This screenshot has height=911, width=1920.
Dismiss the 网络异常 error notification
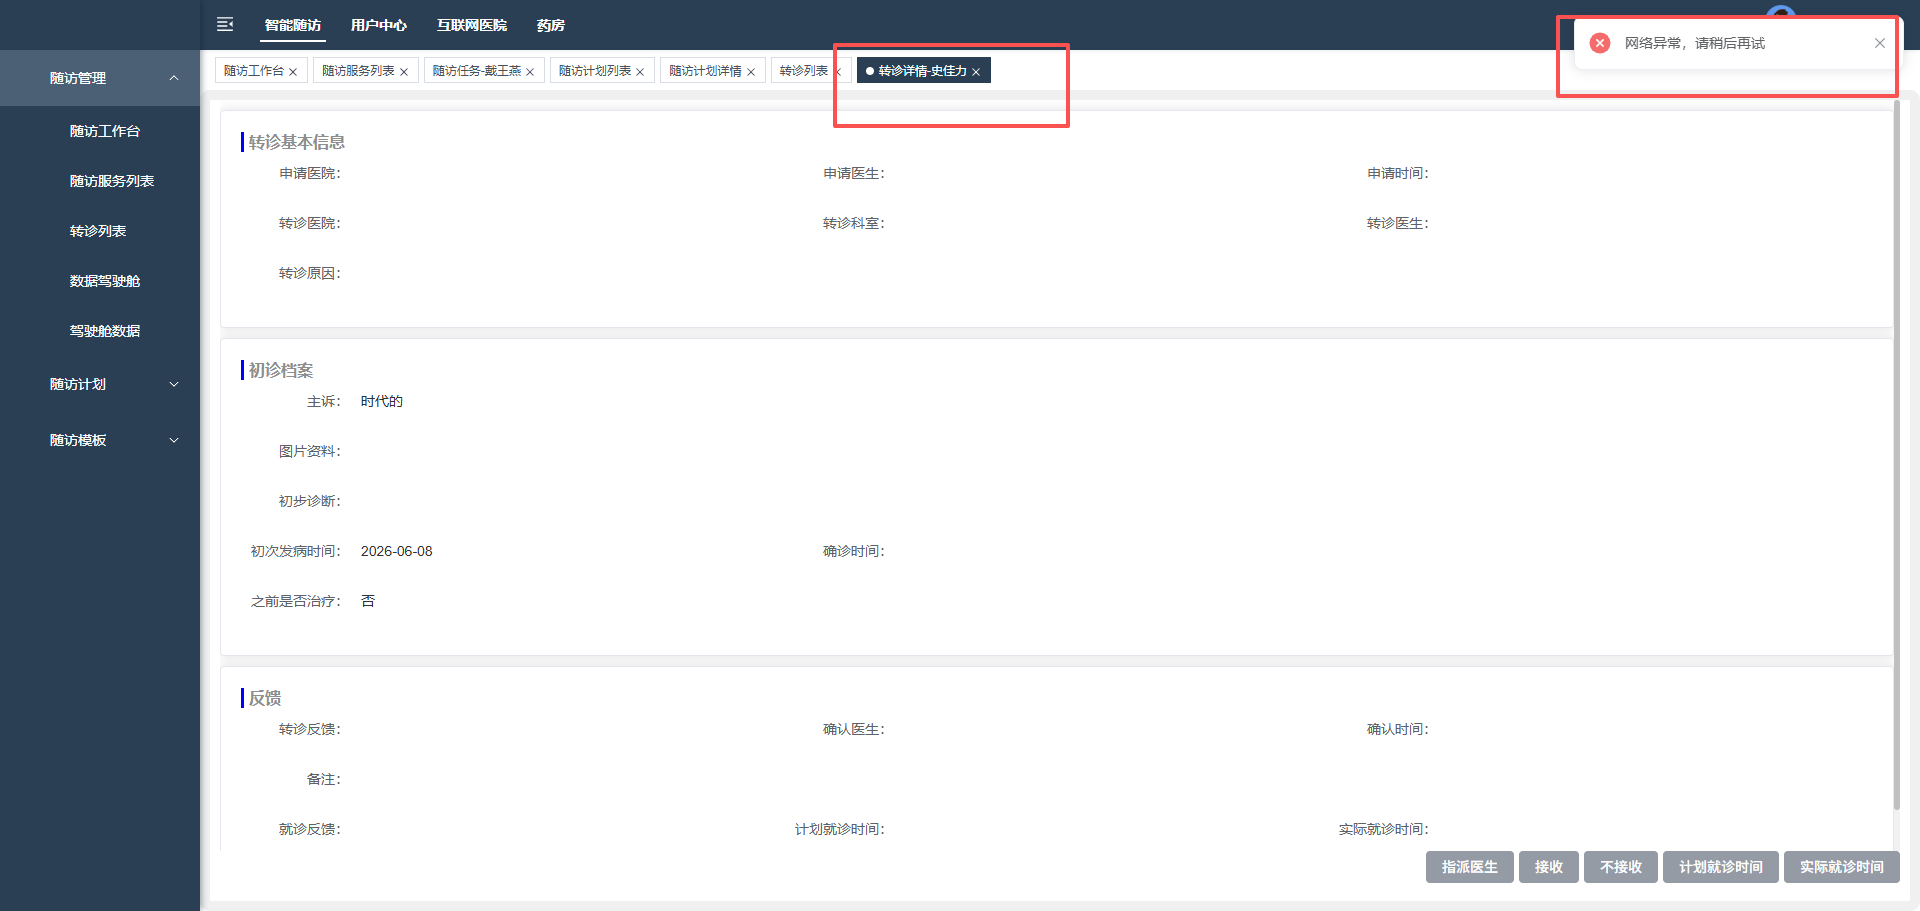coord(1880,43)
